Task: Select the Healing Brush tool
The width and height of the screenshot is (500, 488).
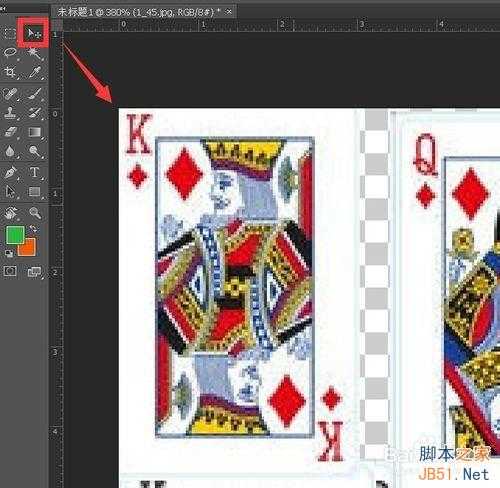Action: click(10, 94)
